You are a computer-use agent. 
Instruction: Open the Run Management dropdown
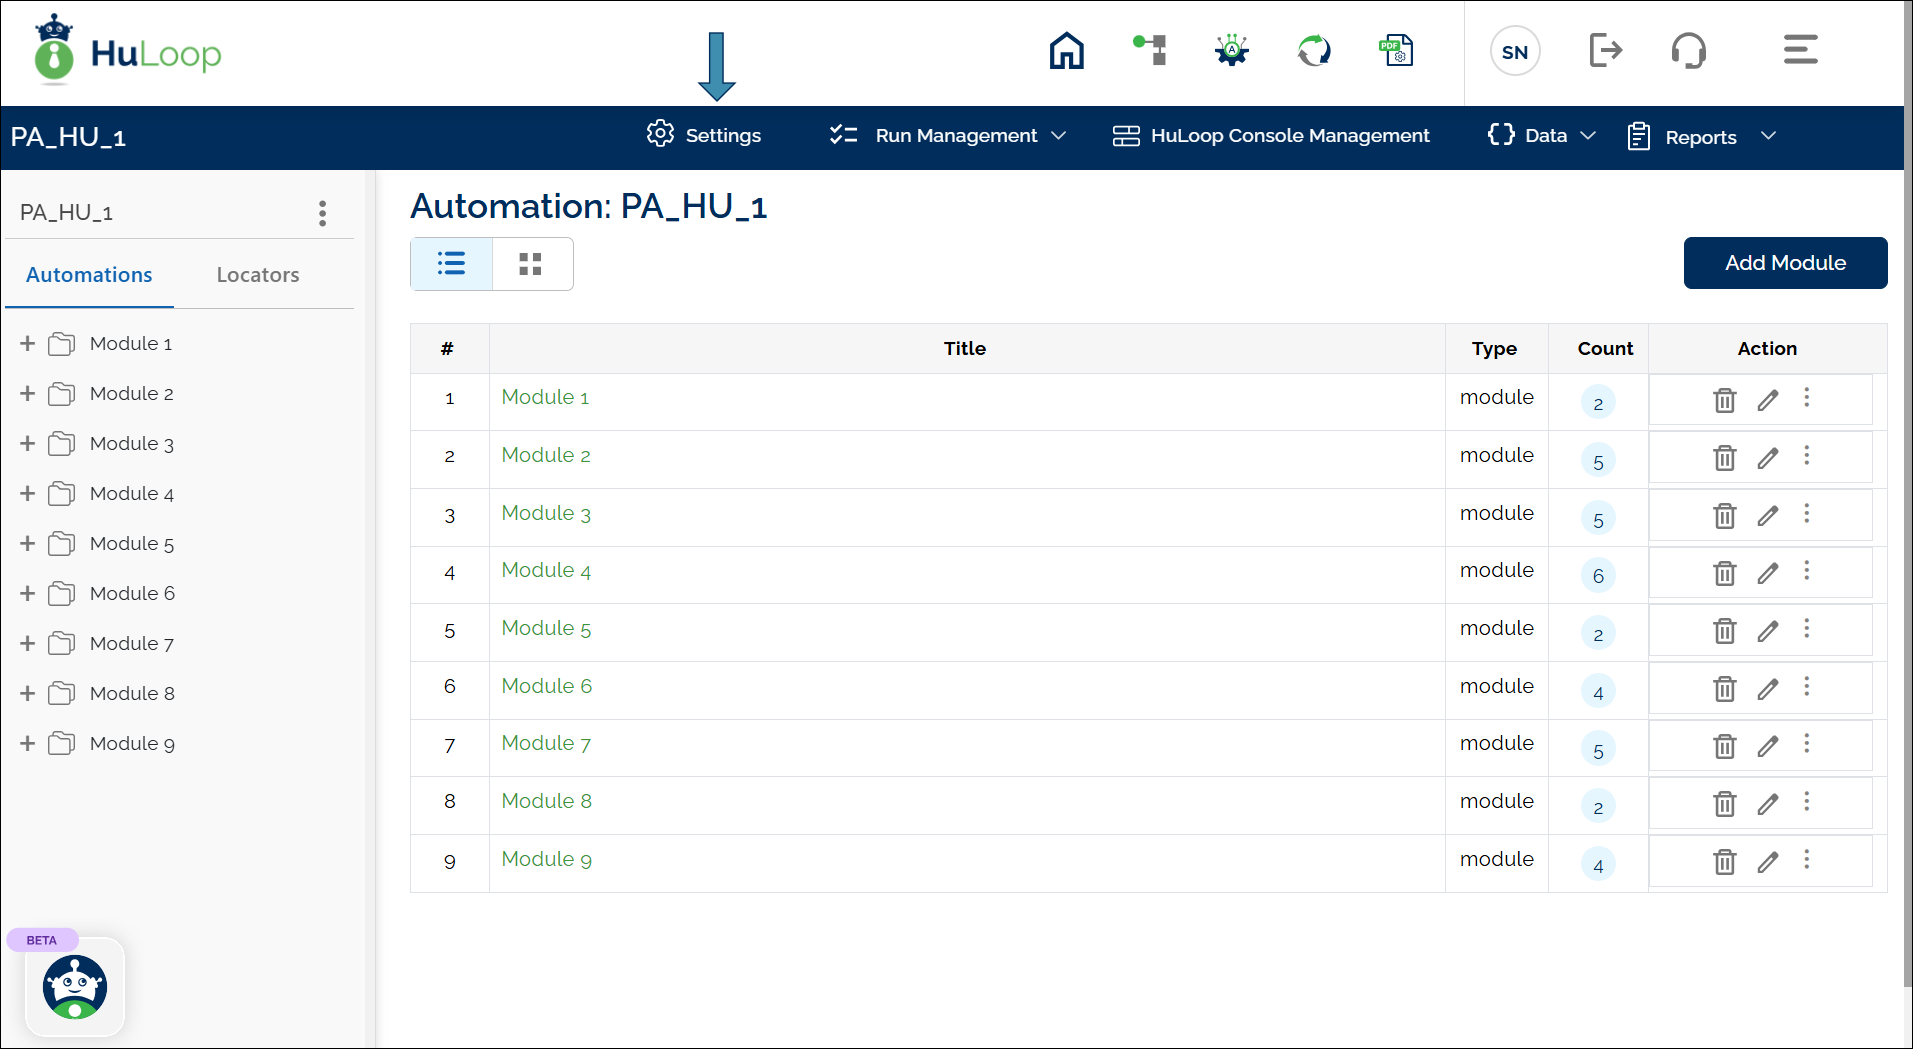click(x=948, y=136)
